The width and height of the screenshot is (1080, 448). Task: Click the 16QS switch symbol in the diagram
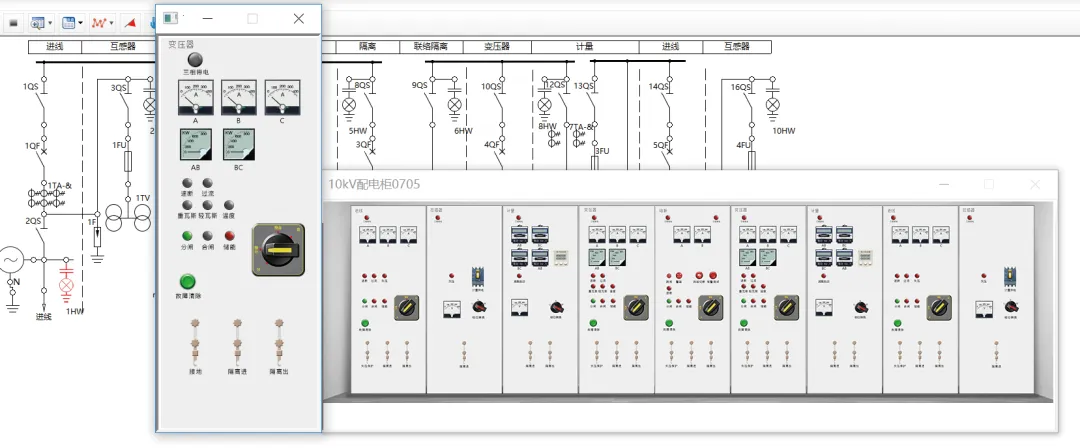point(751,102)
